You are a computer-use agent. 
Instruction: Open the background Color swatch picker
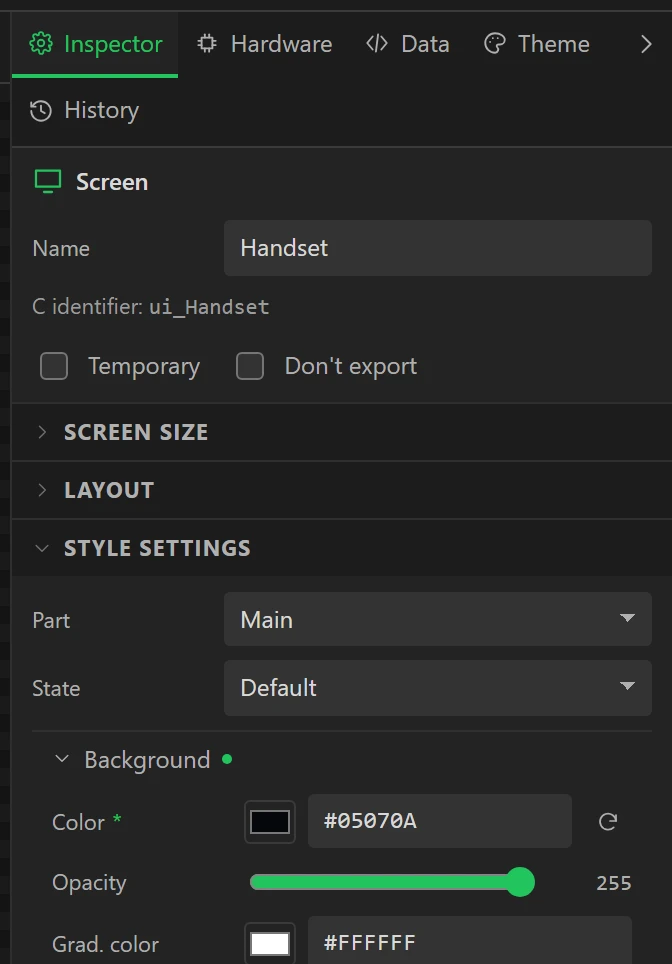pos(270,821)
